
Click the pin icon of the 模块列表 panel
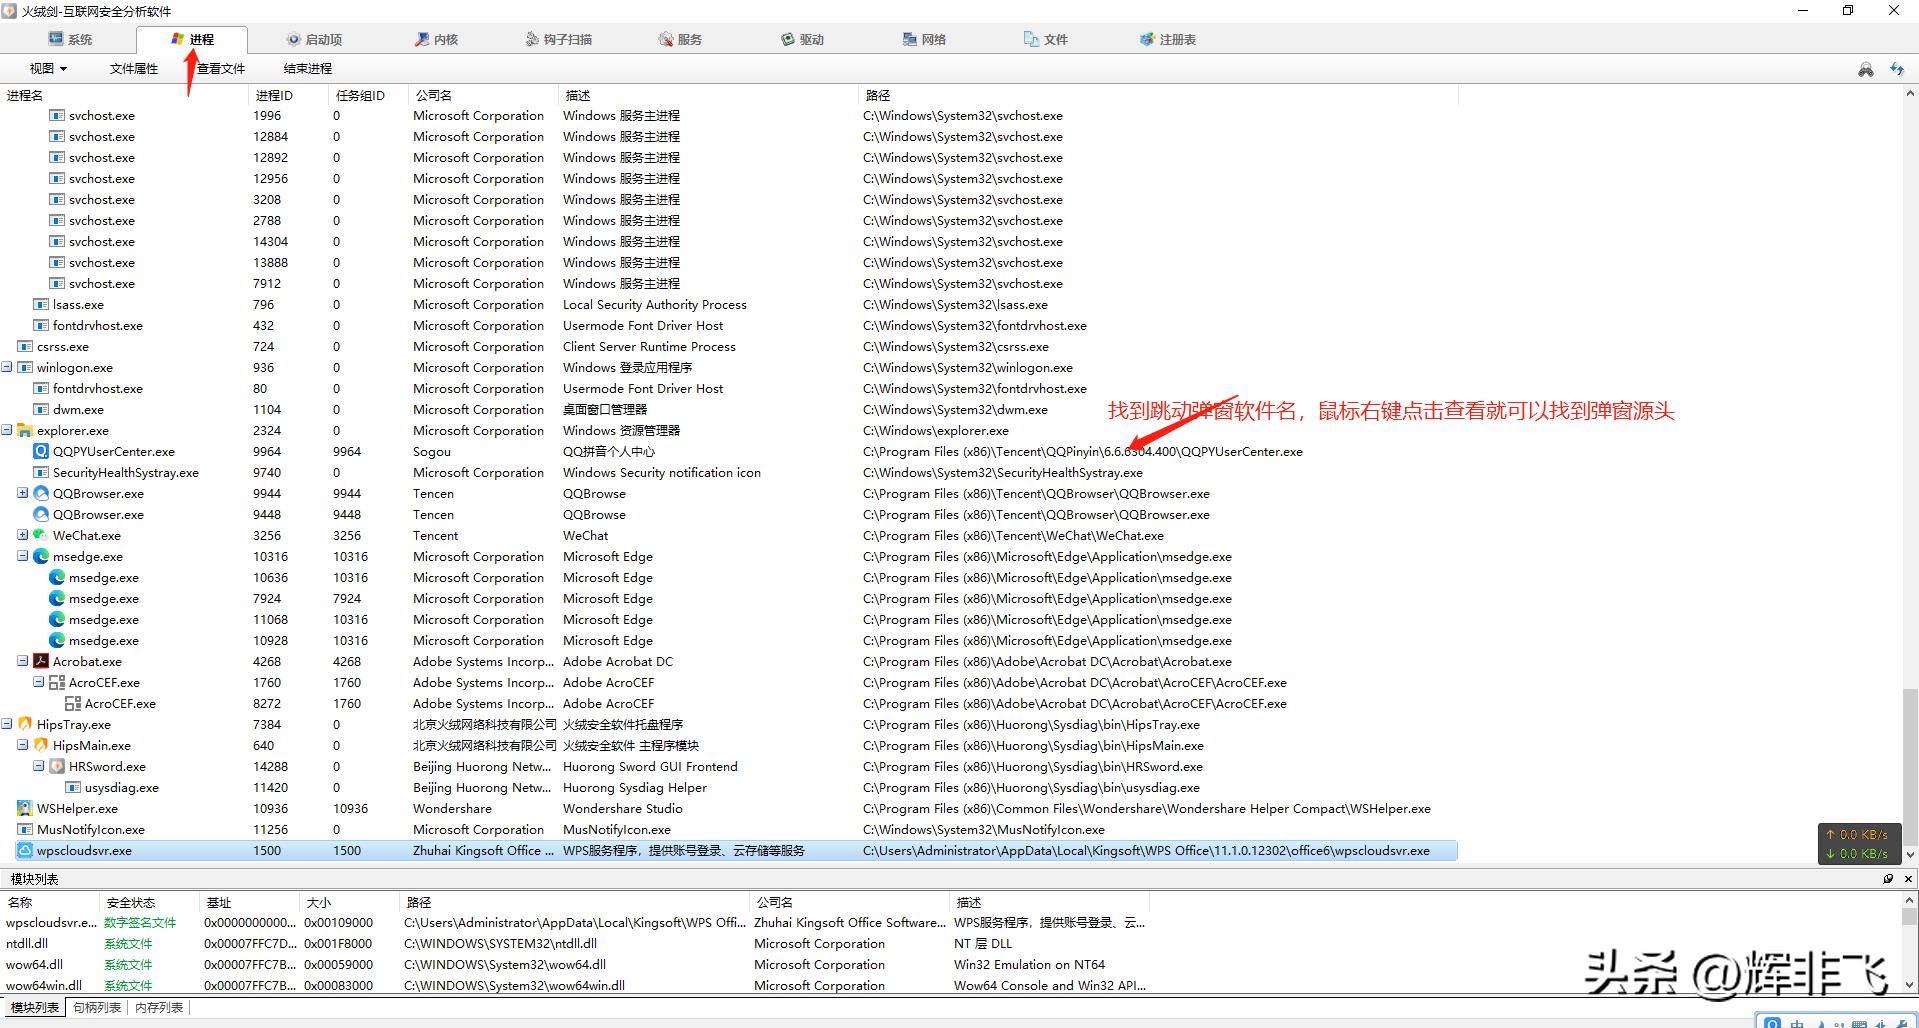pos(1888,879)
